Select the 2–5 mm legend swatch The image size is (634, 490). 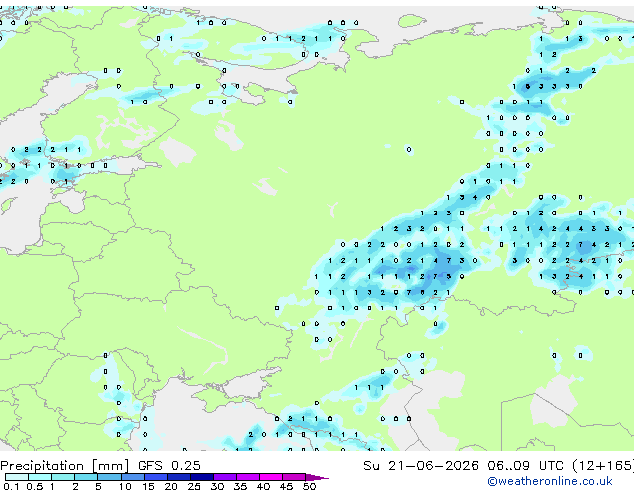tap(86, 477)
